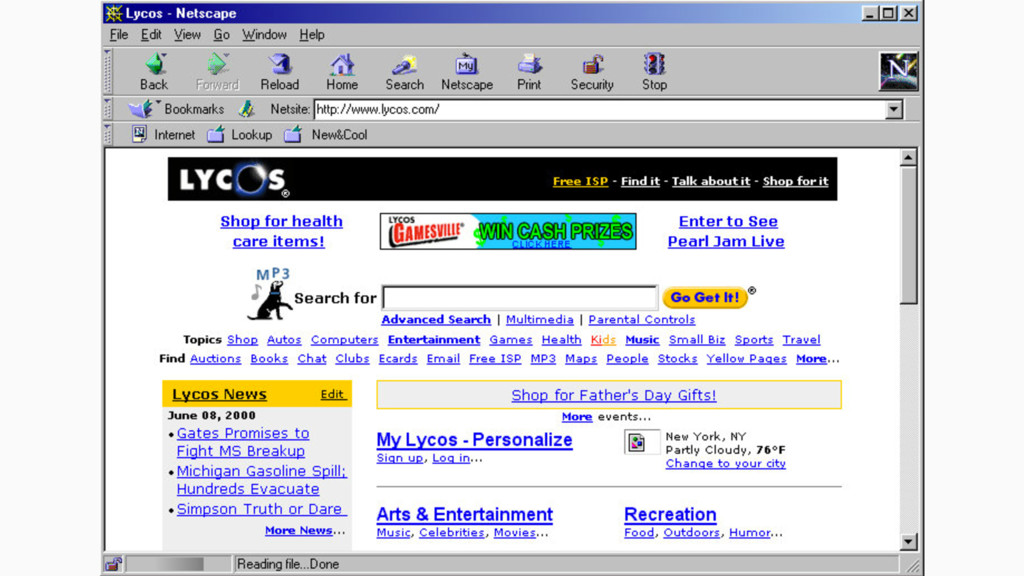Click the status bar progress indicator
Screen dimensions: 1024x576
178,564
